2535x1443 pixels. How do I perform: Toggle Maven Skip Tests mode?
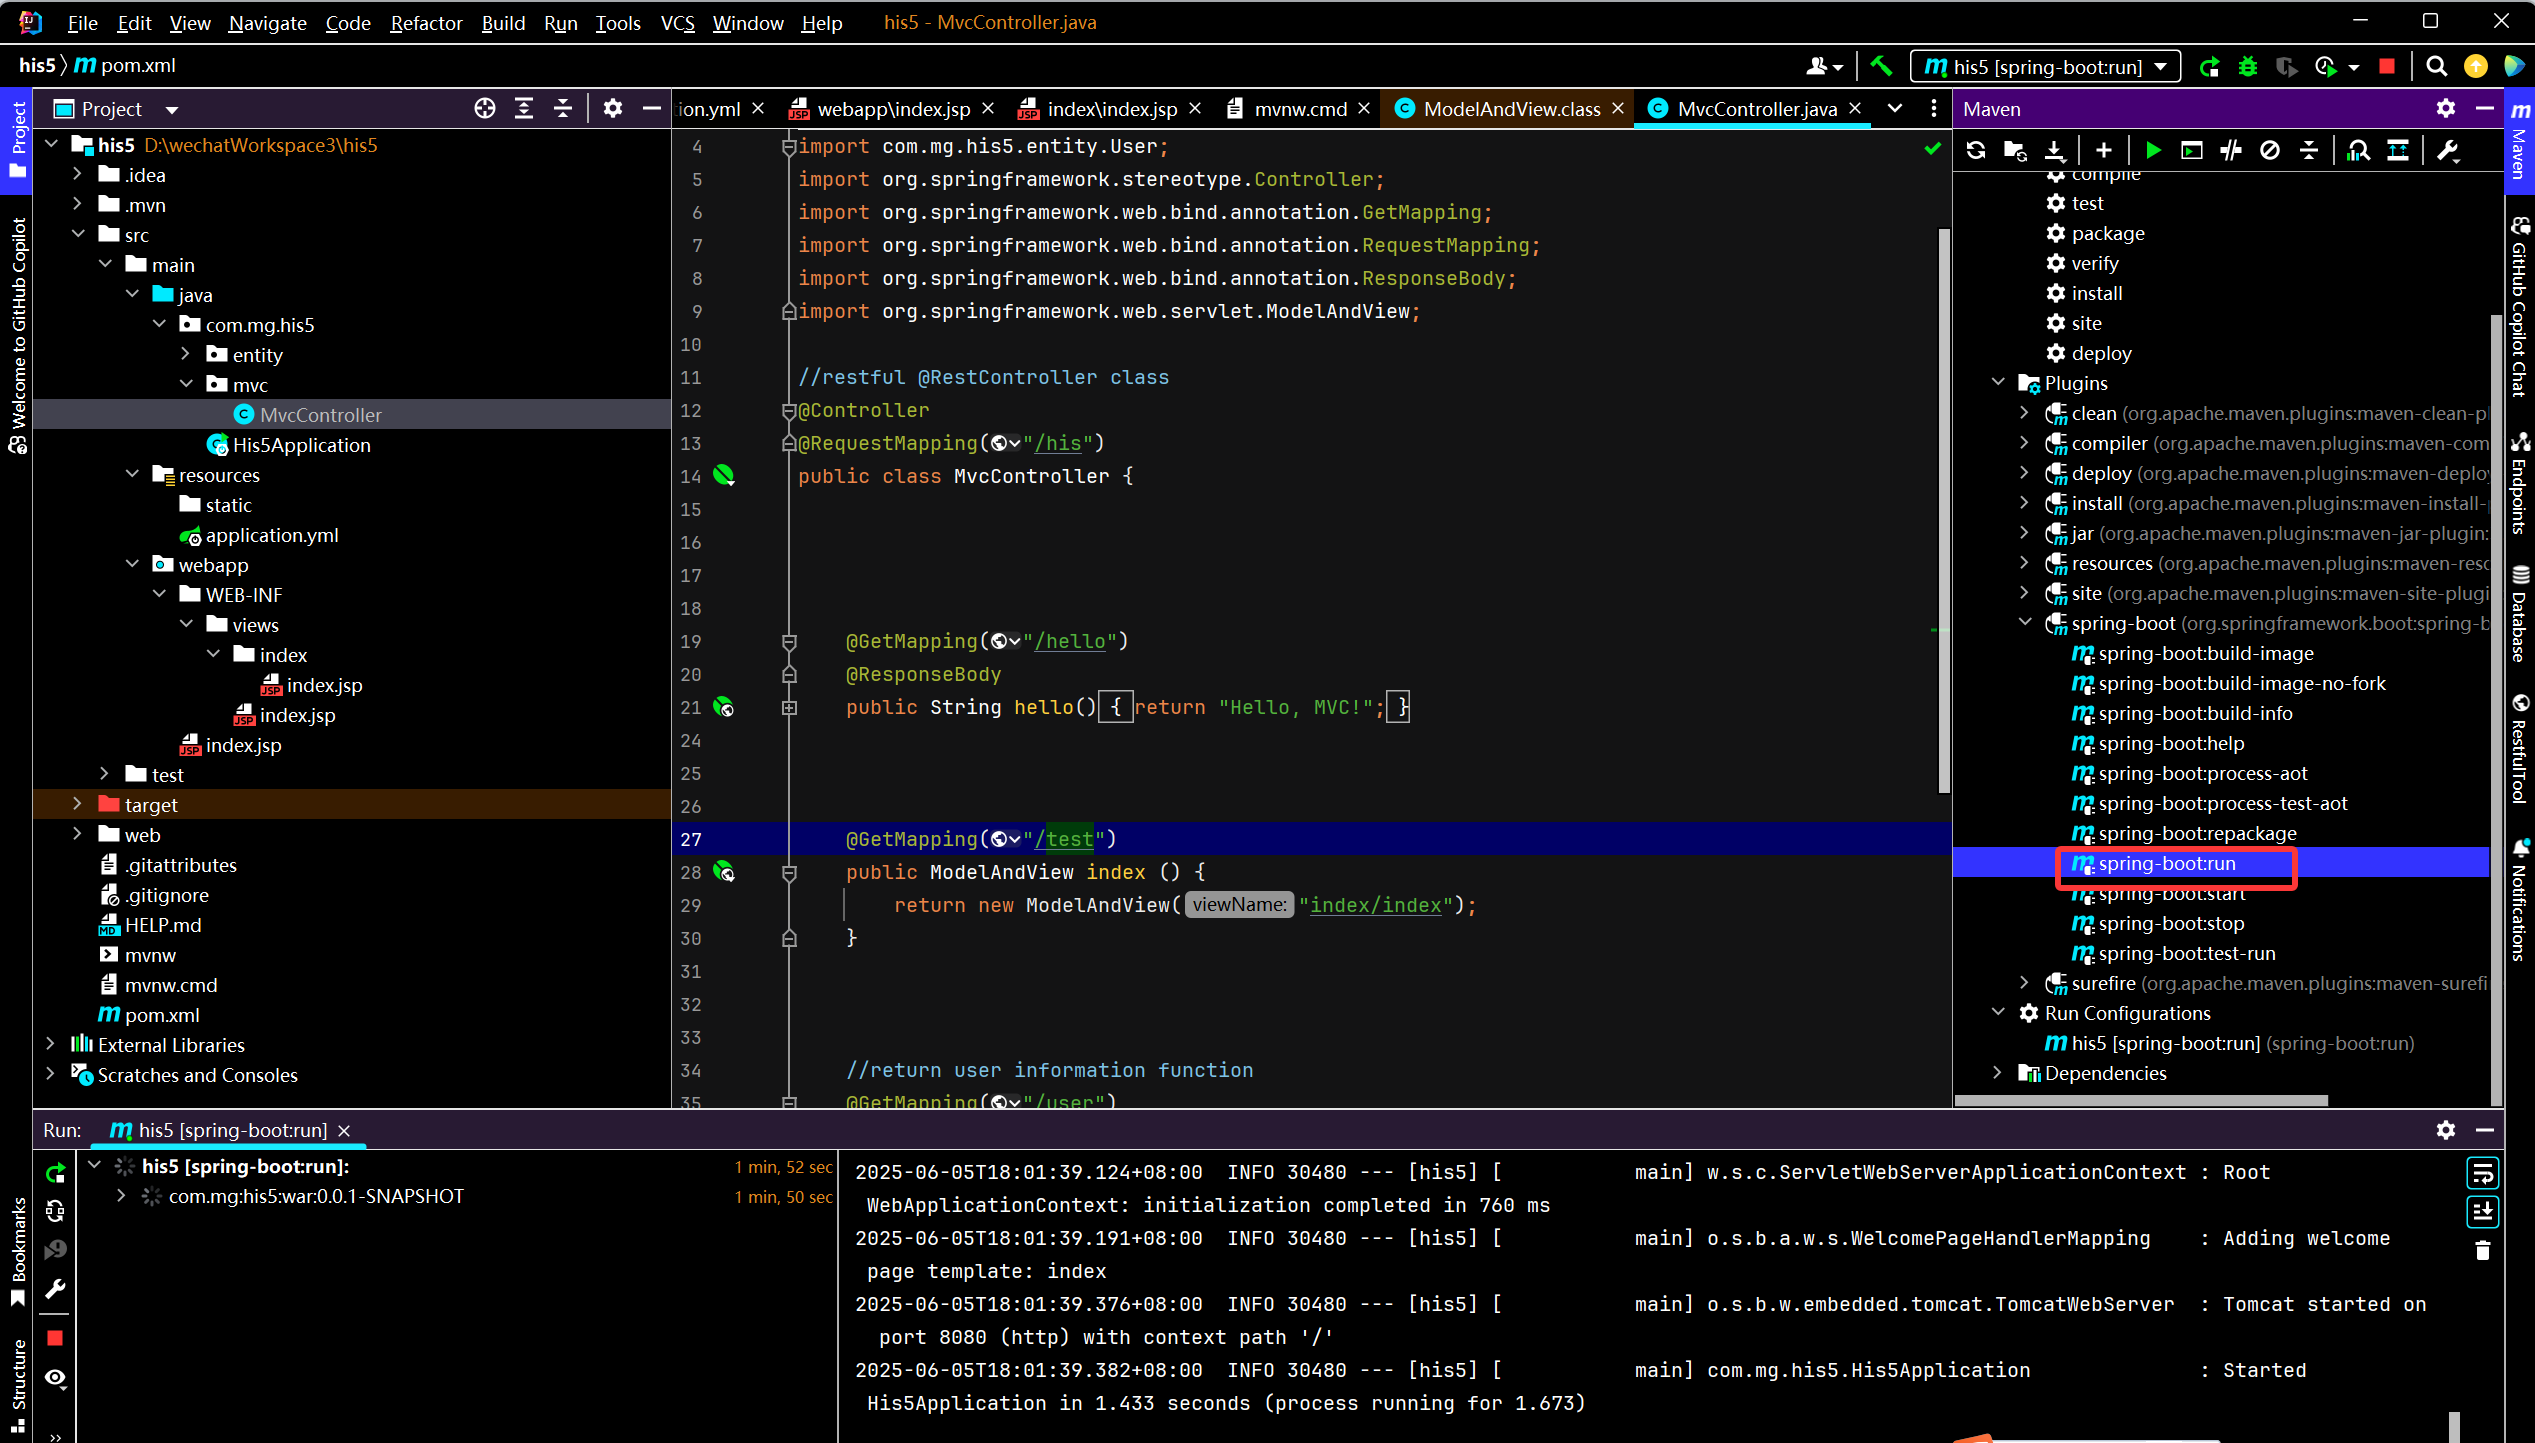[x=2270, y=151]
